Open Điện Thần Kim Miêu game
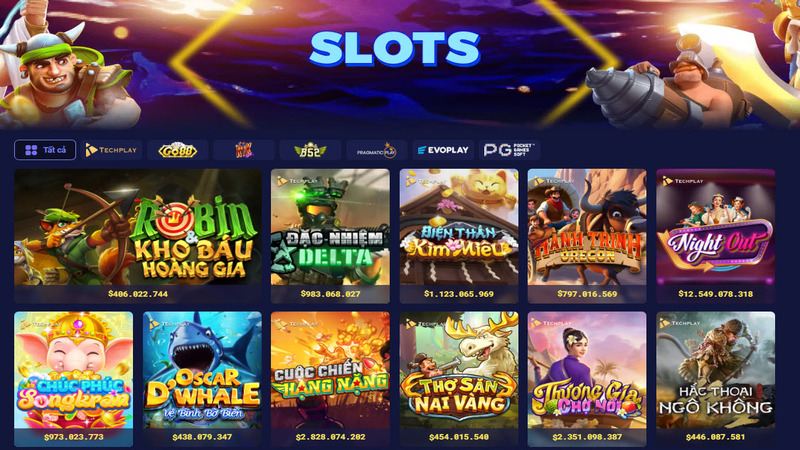Image resolution: width=800 pixels, height=450 pixels. (x=459, y=236)
